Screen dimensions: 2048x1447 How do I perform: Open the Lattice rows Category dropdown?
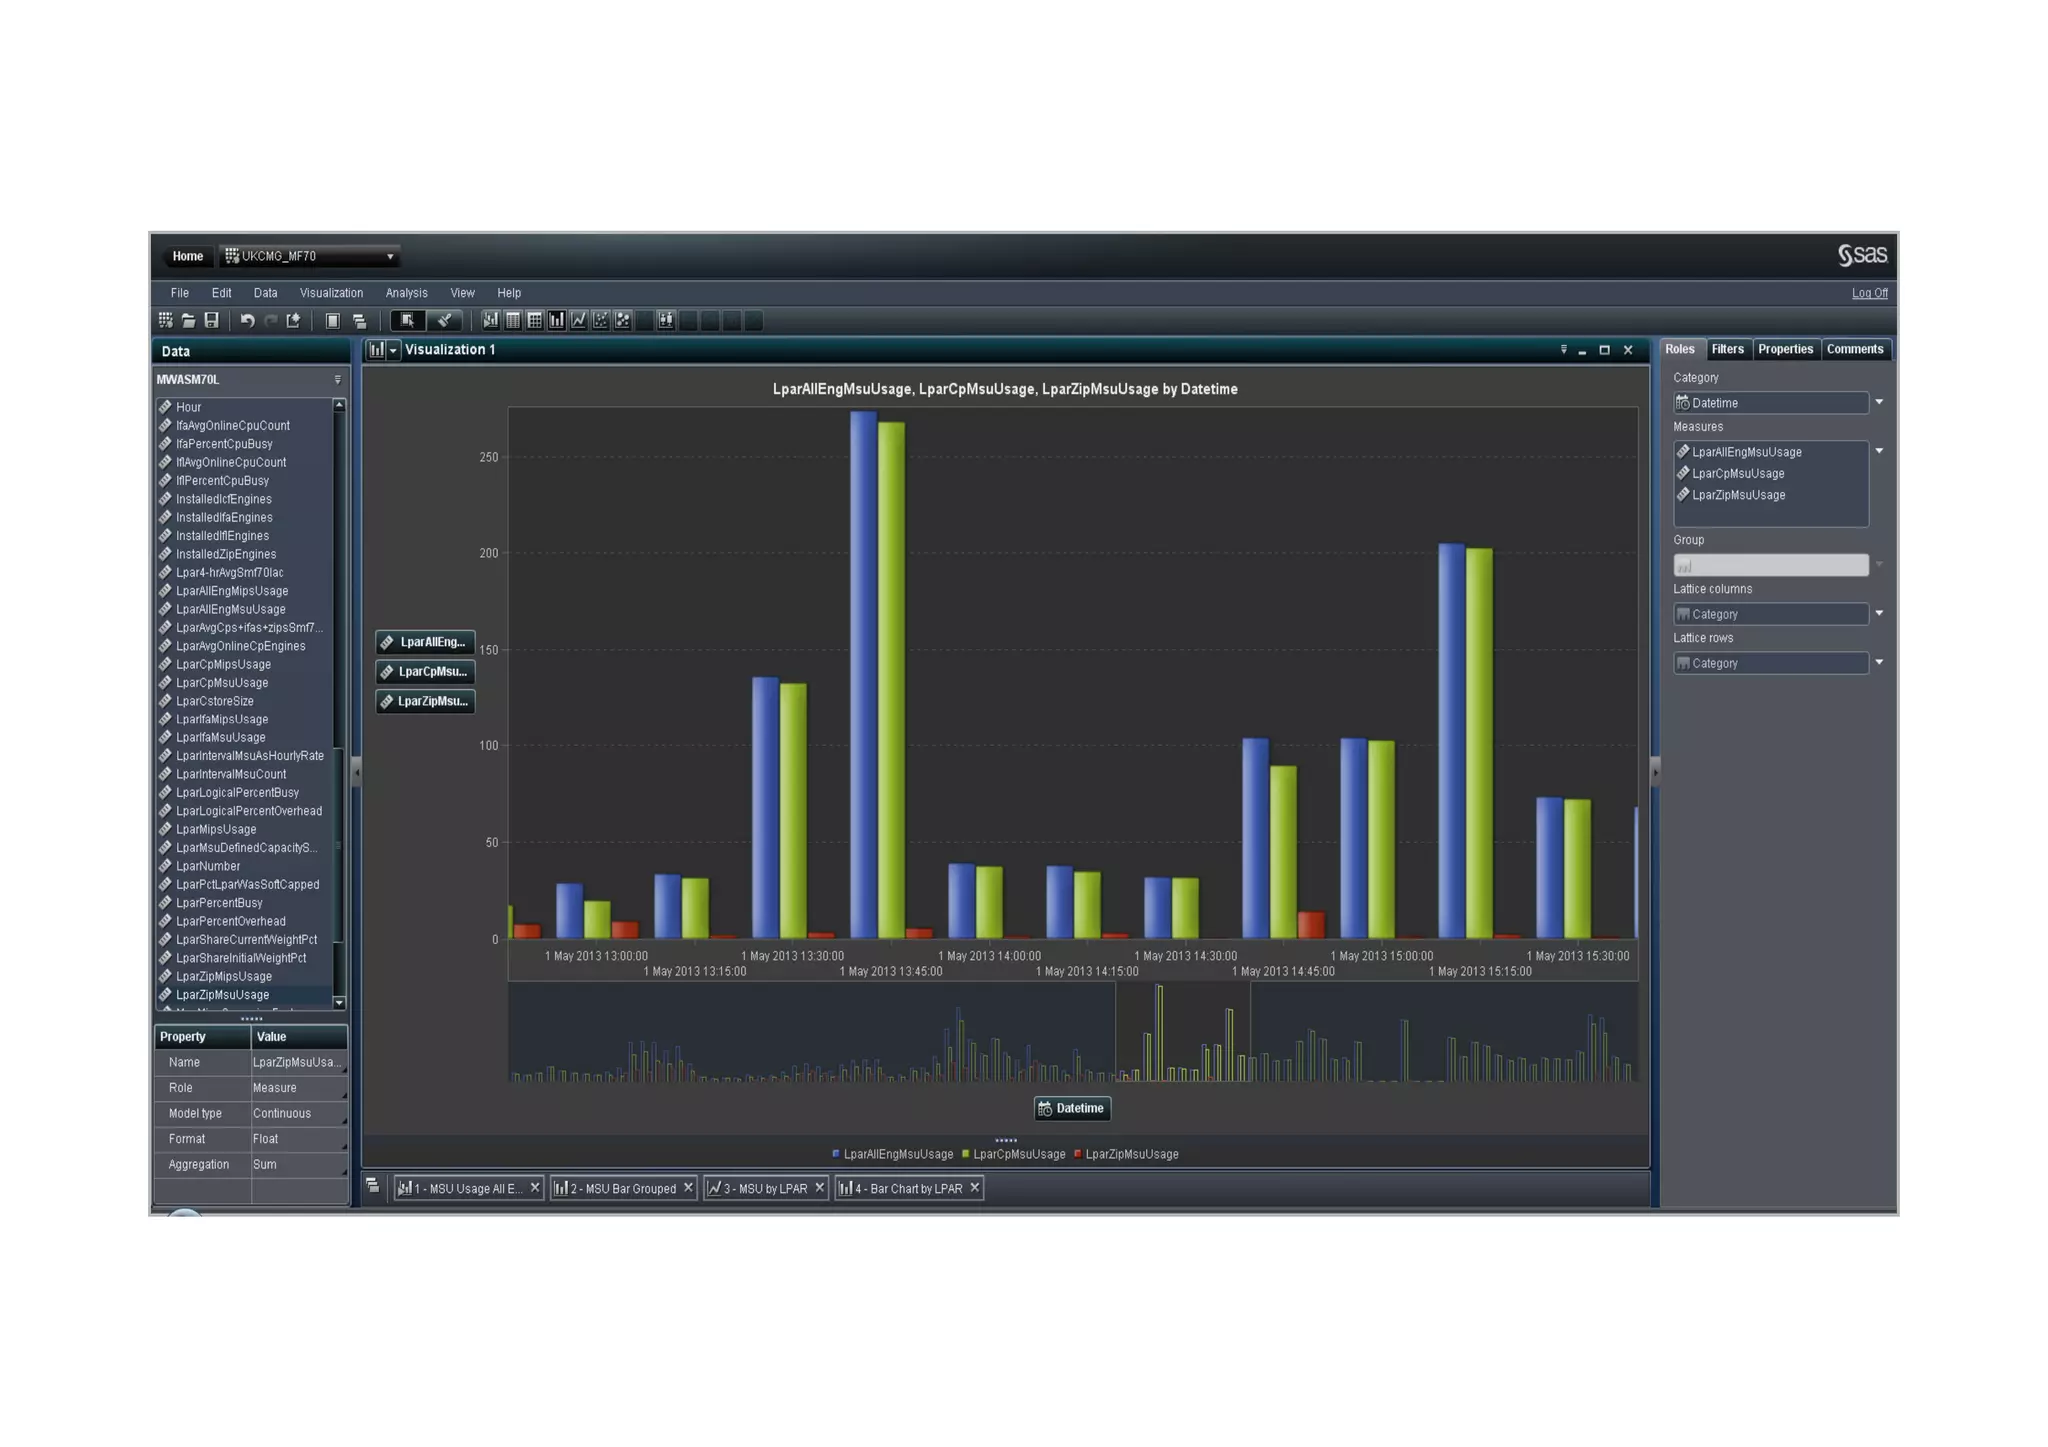click(1879, 663)
